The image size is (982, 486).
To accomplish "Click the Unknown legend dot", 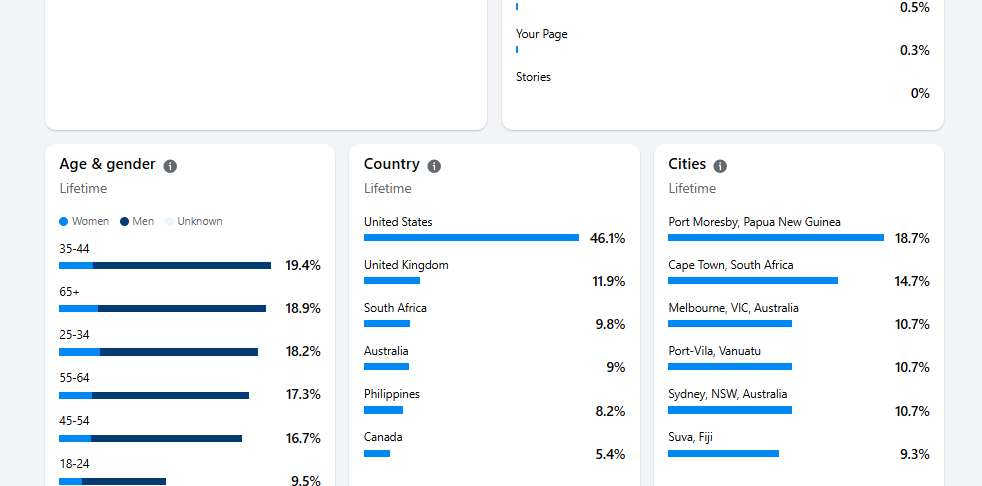I will click(x=170, y=221).
